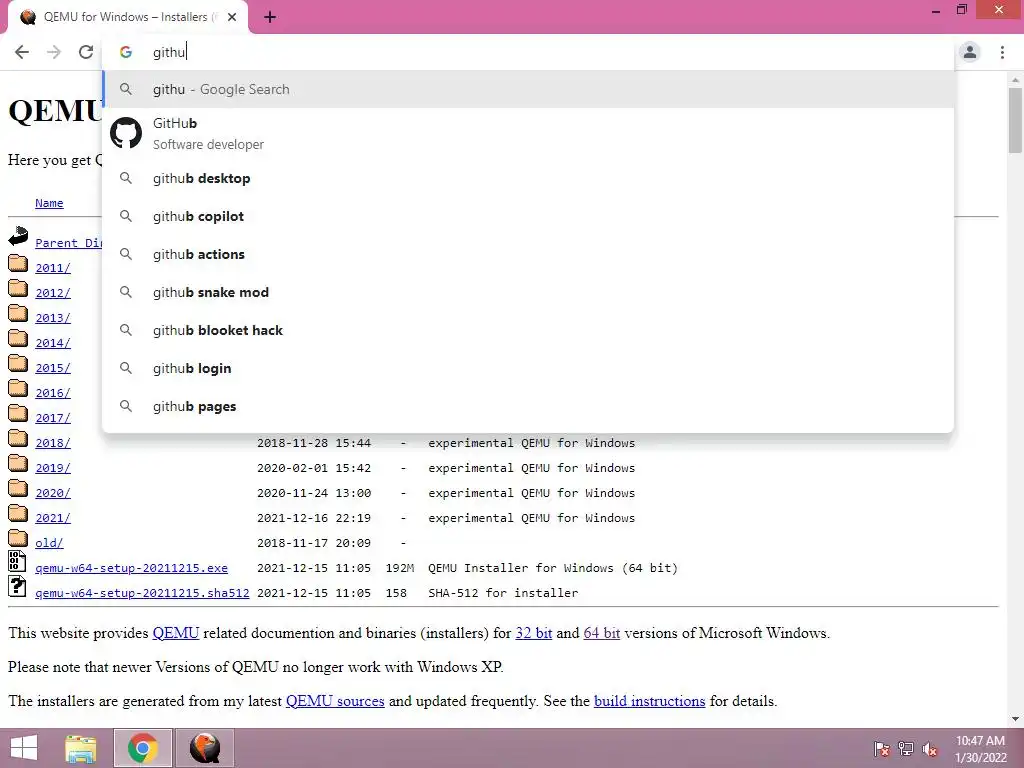Click the '2021-12-15 11:05 192M' text
This screenshot has width=1024, height=768.
[336, 568]
